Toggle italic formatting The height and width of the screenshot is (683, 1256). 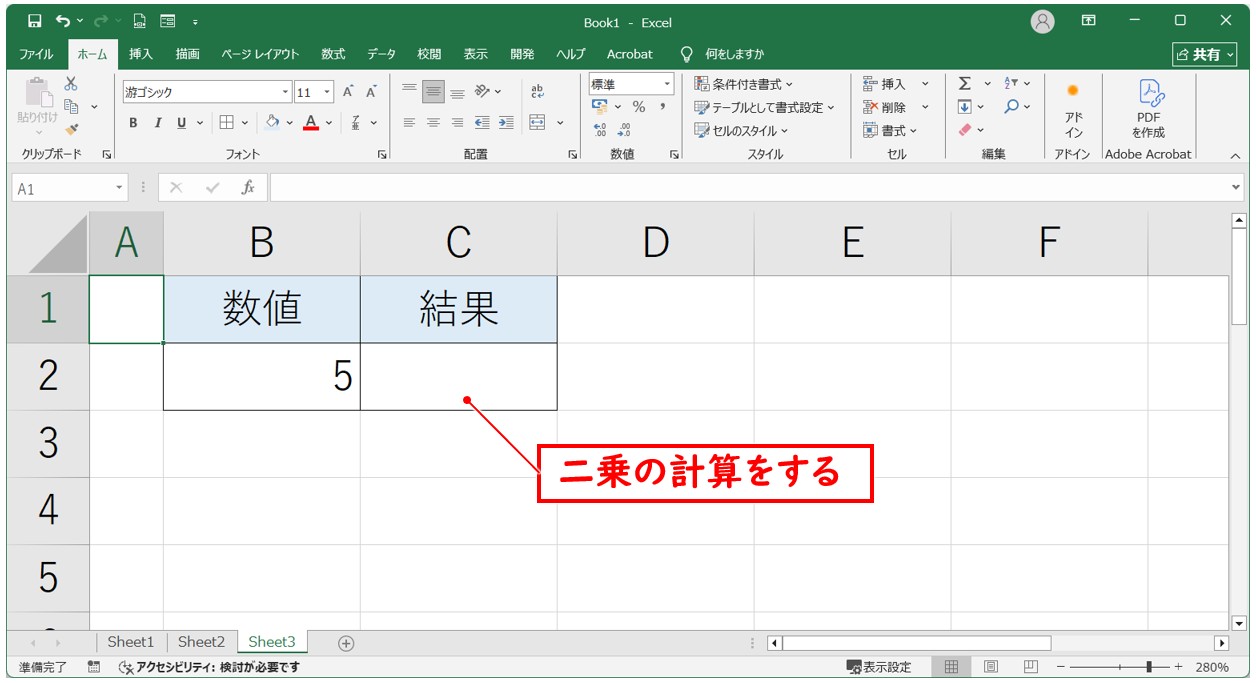click(157, 123)
